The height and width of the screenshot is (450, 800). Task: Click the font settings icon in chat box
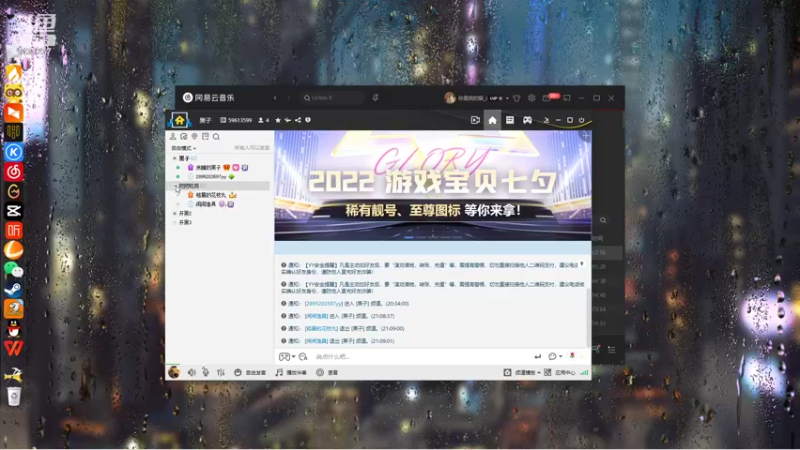[x=303, y=357]
